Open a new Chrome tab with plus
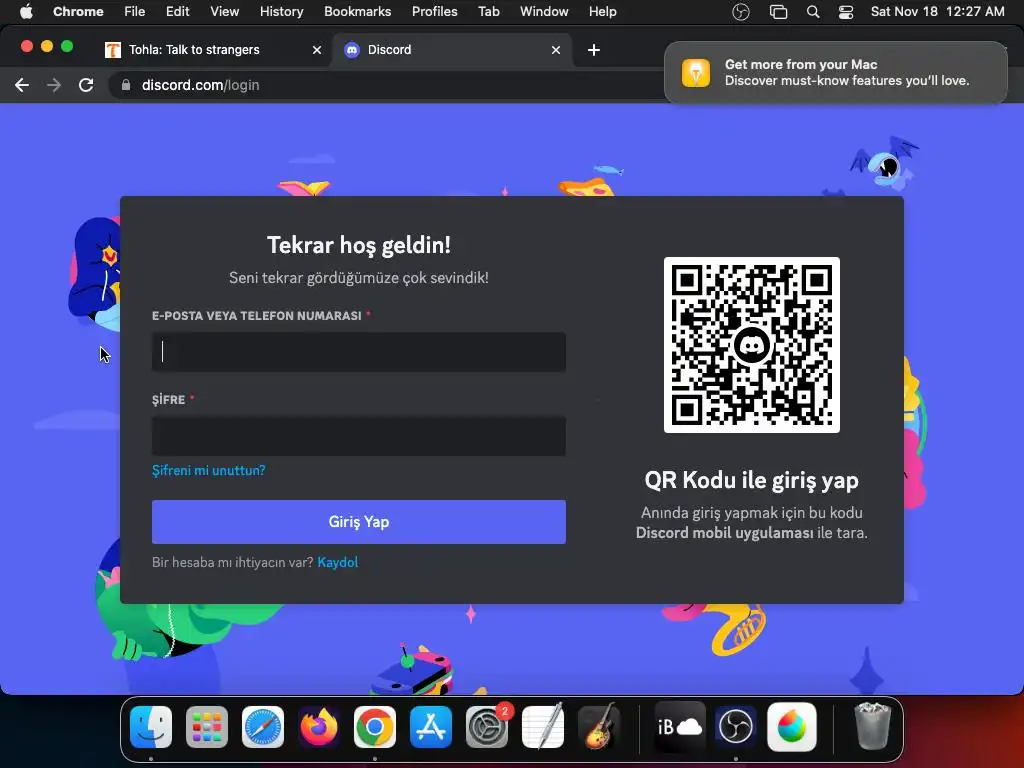 click(594, 50)
